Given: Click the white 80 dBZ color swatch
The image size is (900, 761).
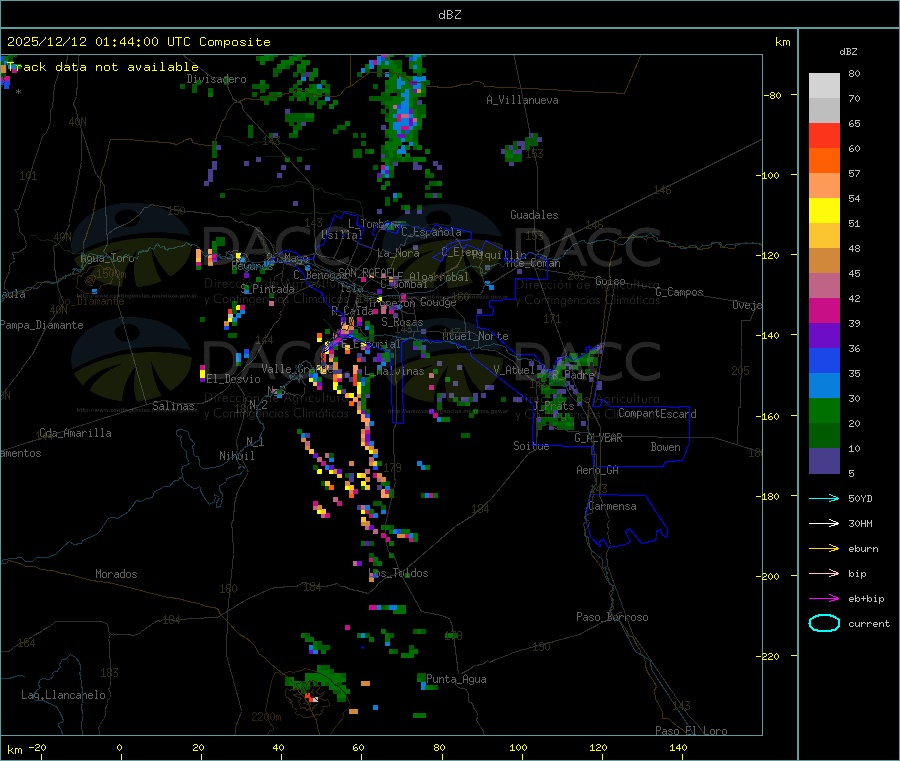Looking at the screenshot, I should pyautogui.click(x=824, y=86).
